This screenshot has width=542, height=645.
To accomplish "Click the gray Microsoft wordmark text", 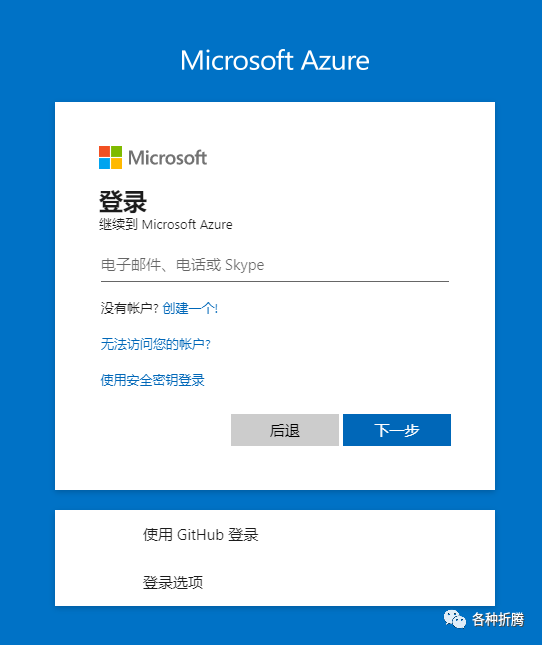I will point(167,158).
